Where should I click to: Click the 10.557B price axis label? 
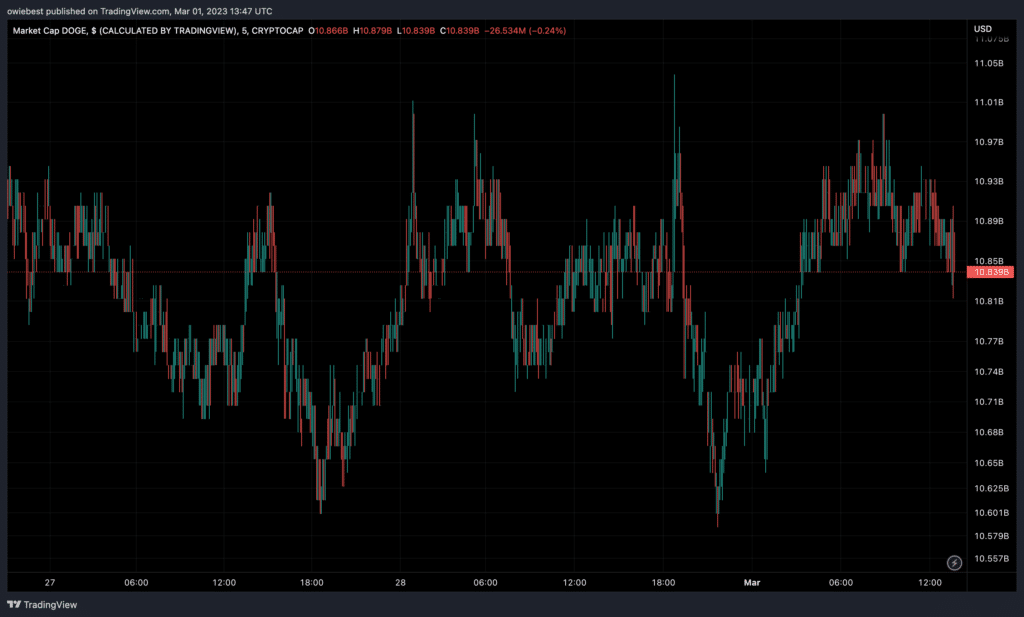coord(991,559)
